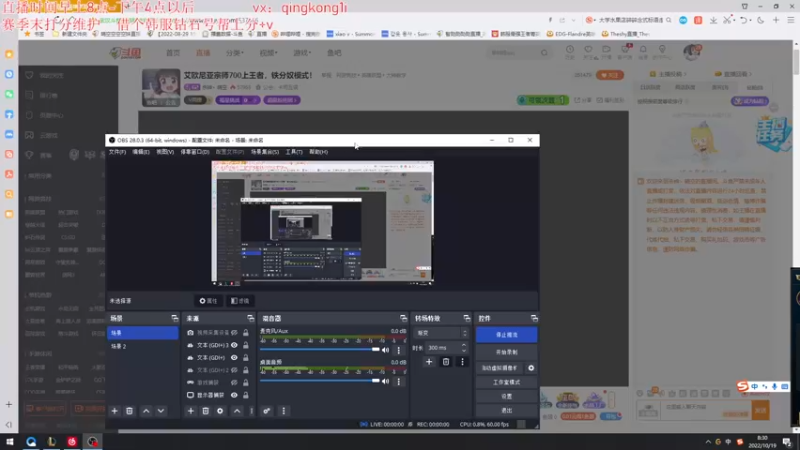The width and height of the screenshot is (800, 450).
Task: Click the start recording button
Action: pyautogui.click(x=506, y=352)
